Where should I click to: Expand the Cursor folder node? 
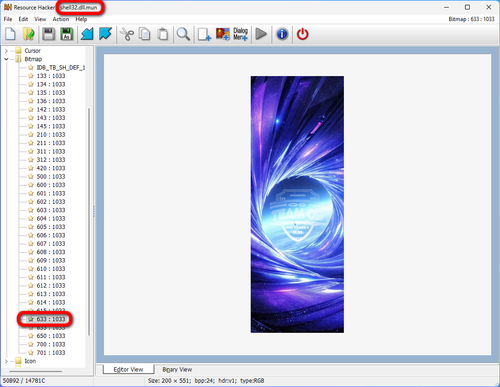6,51
